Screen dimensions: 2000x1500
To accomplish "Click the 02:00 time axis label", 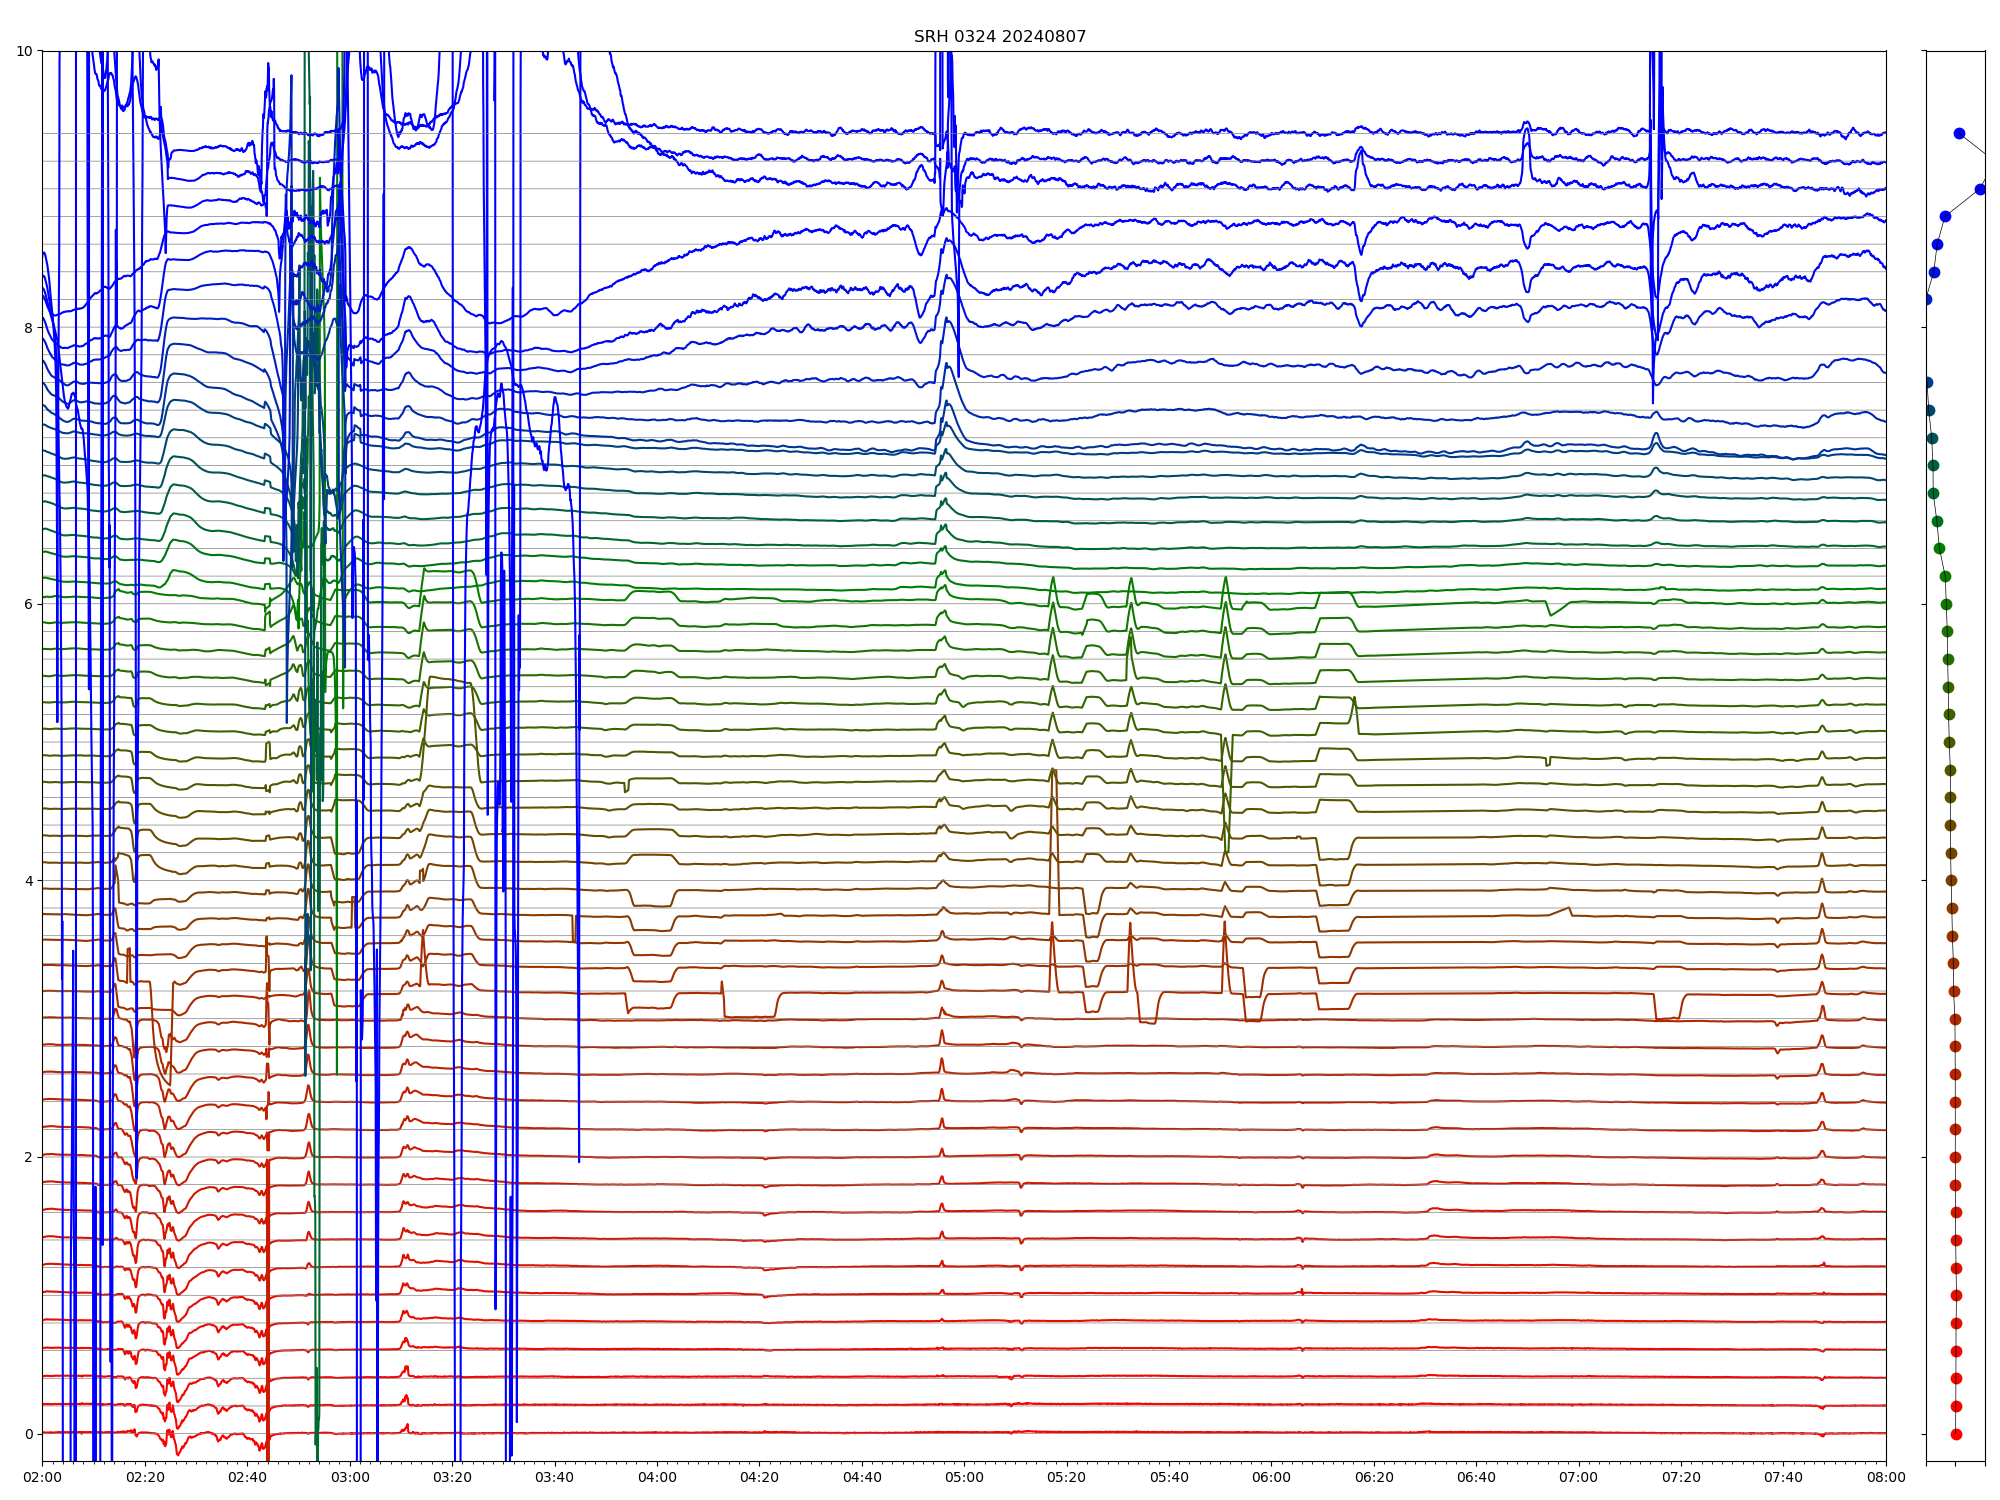I will click(x=42, y=1477).
